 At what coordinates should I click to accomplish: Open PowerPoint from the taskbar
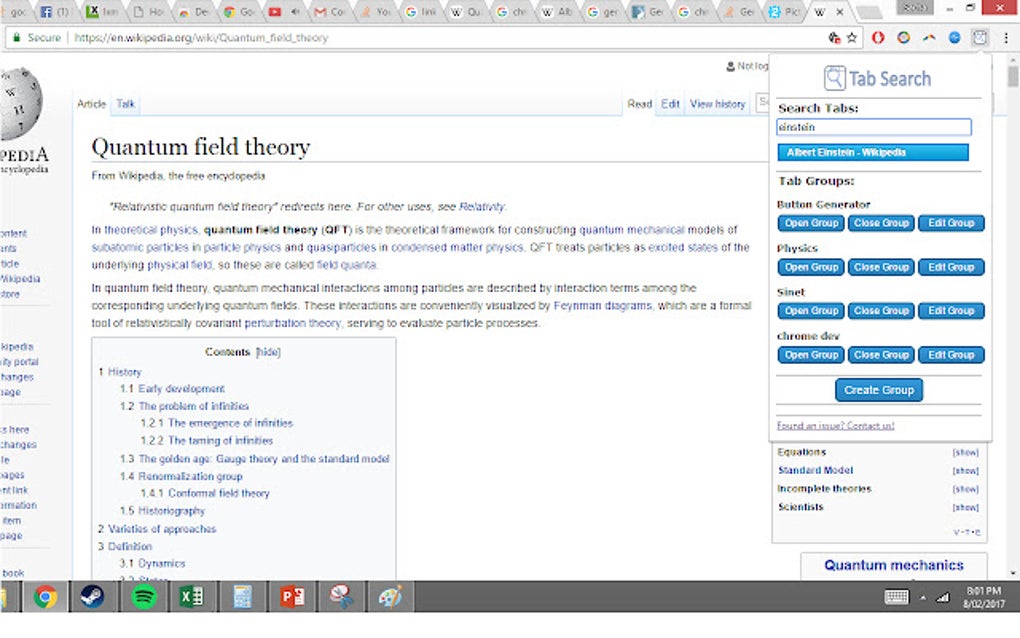pyautogui.click(x=293, y=596)
